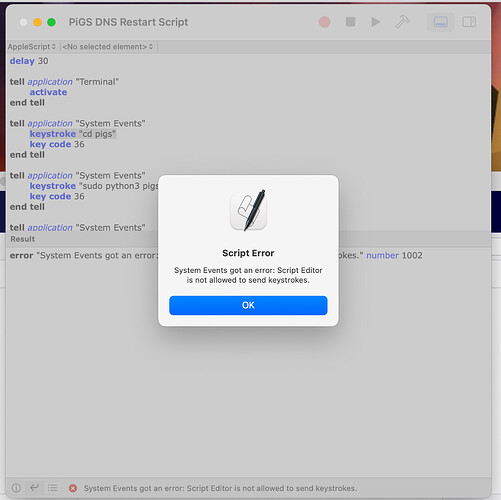Image resolution: width=501 pixels, height=500 pixels.
Task: Toggle the bottom accessory view pane icon
Action: point(440,22)
